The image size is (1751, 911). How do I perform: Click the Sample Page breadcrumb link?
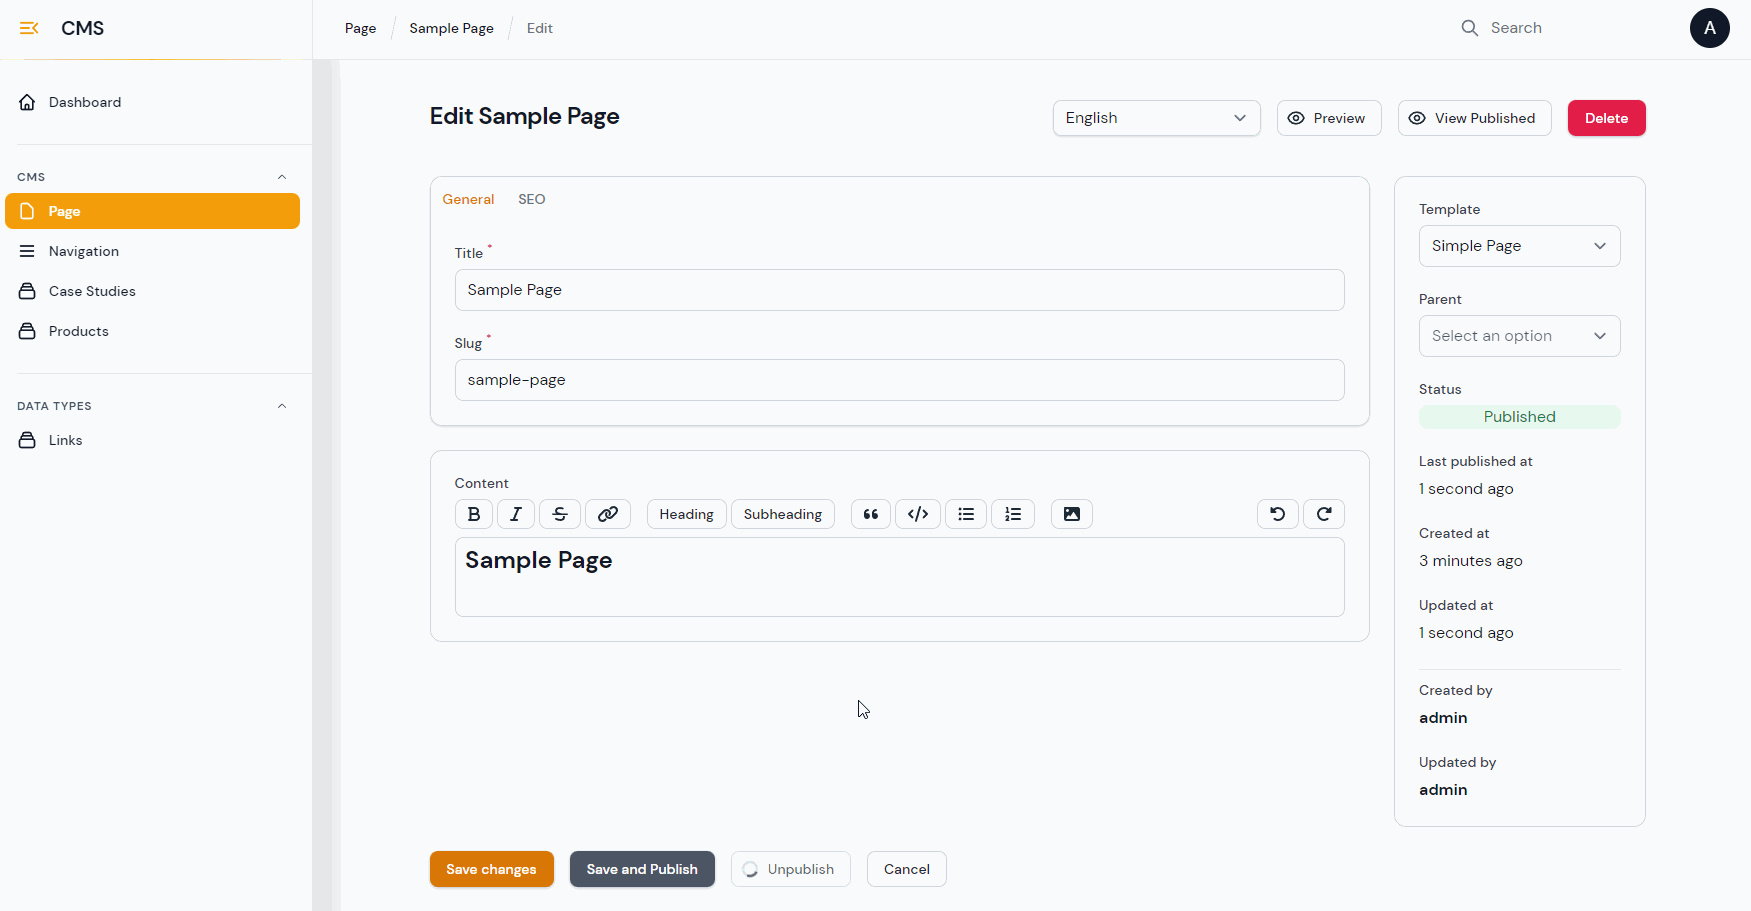[x=452, y=28]
